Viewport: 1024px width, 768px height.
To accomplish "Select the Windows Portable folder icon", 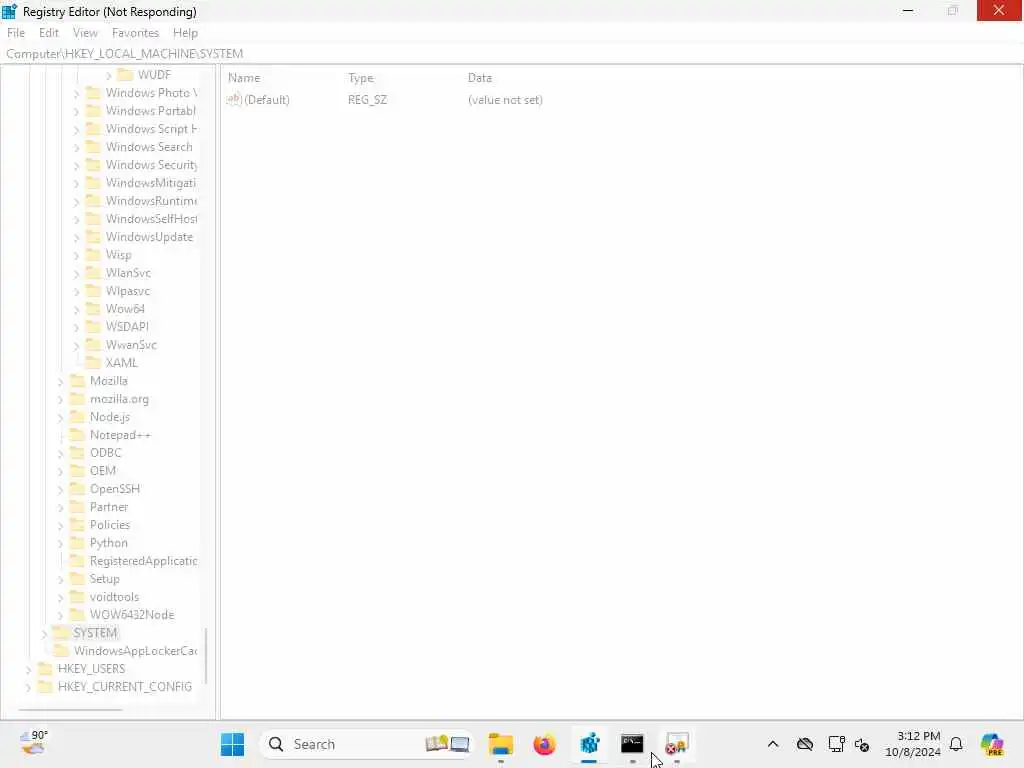I will (x=94, y=110).
